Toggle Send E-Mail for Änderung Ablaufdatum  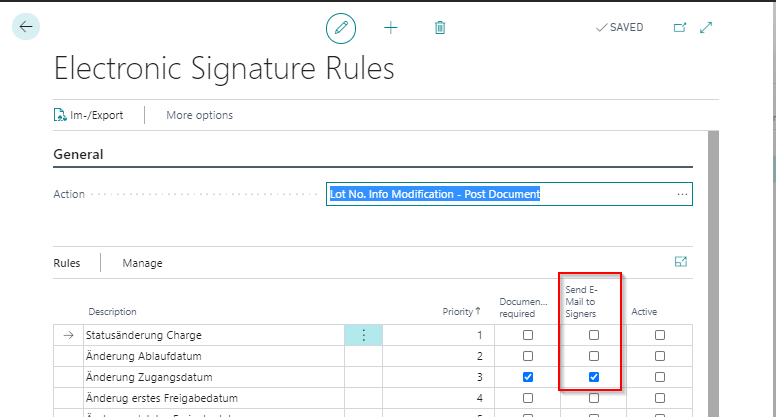click(594, 356)
